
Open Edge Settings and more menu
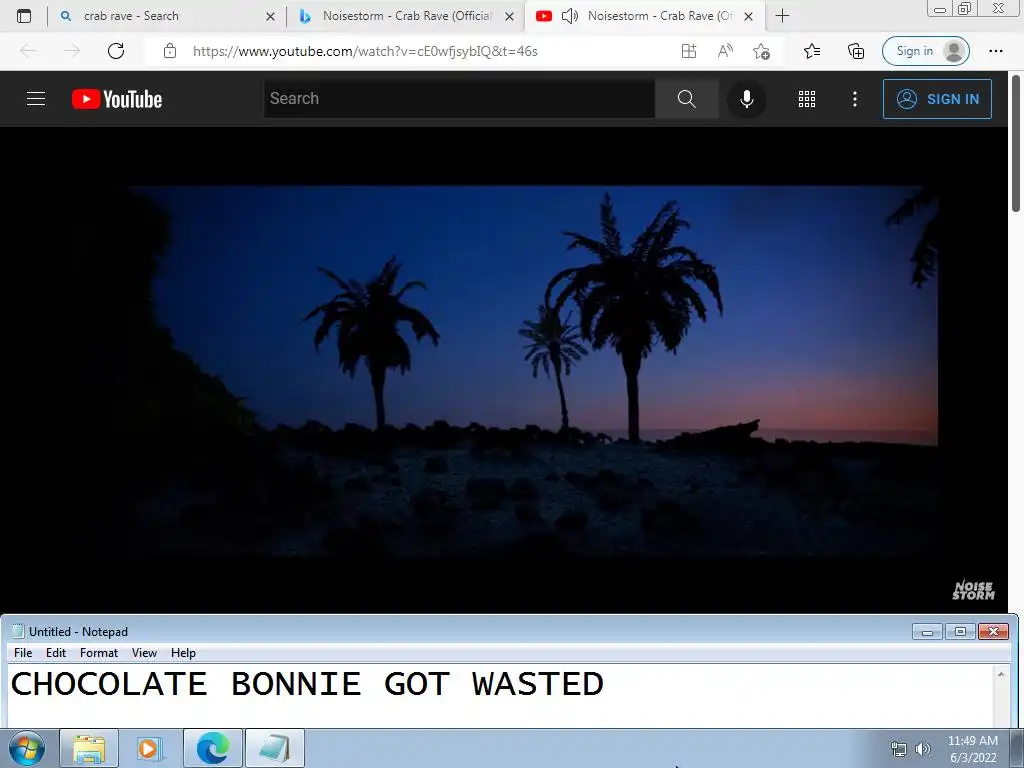[995, 51]
